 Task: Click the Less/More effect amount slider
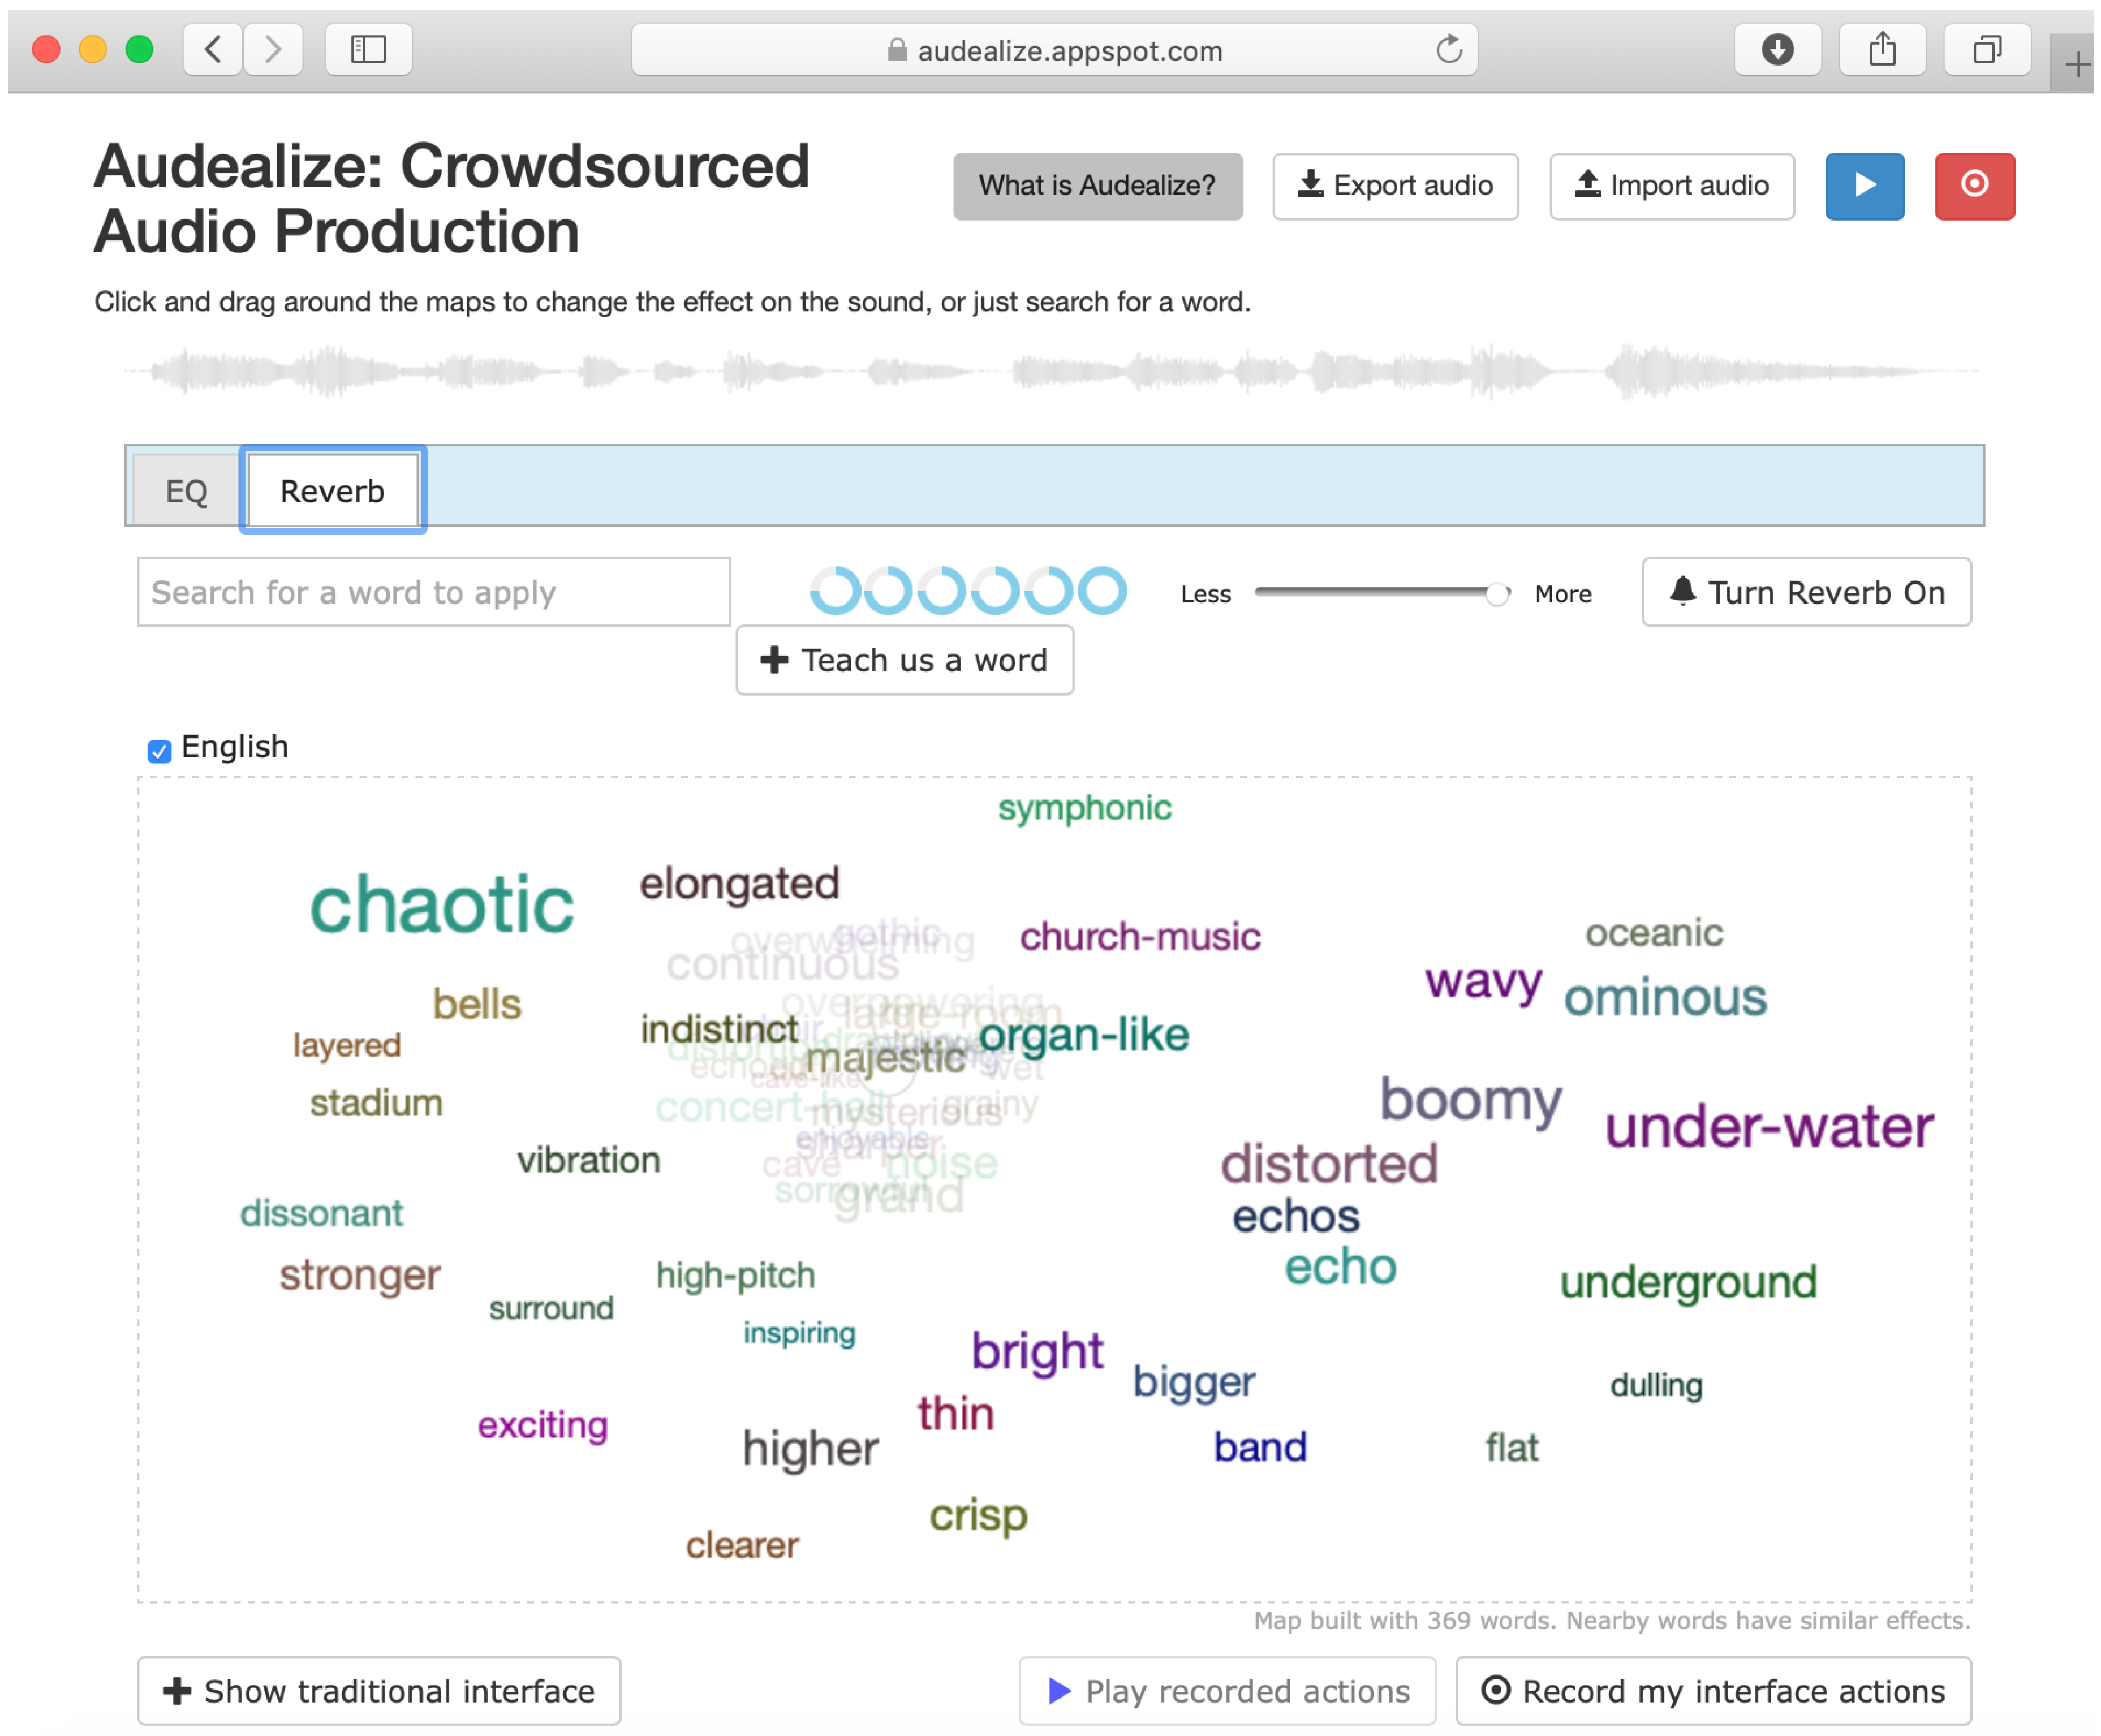click(x=1381, y=593)
